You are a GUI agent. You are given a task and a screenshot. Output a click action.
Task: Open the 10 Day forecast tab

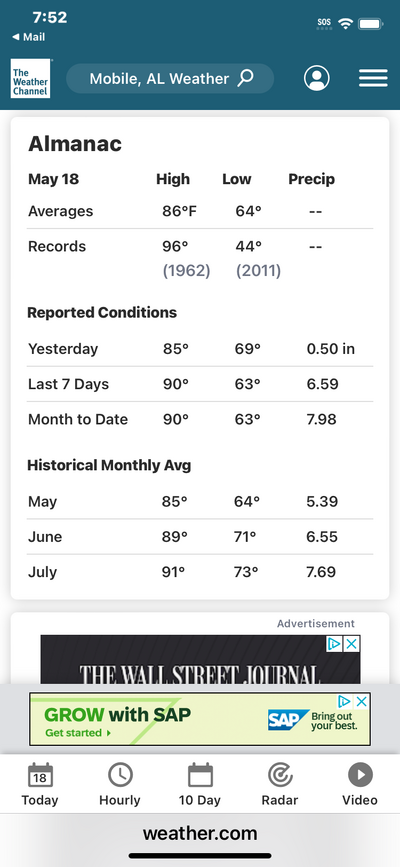pos(200,784)
